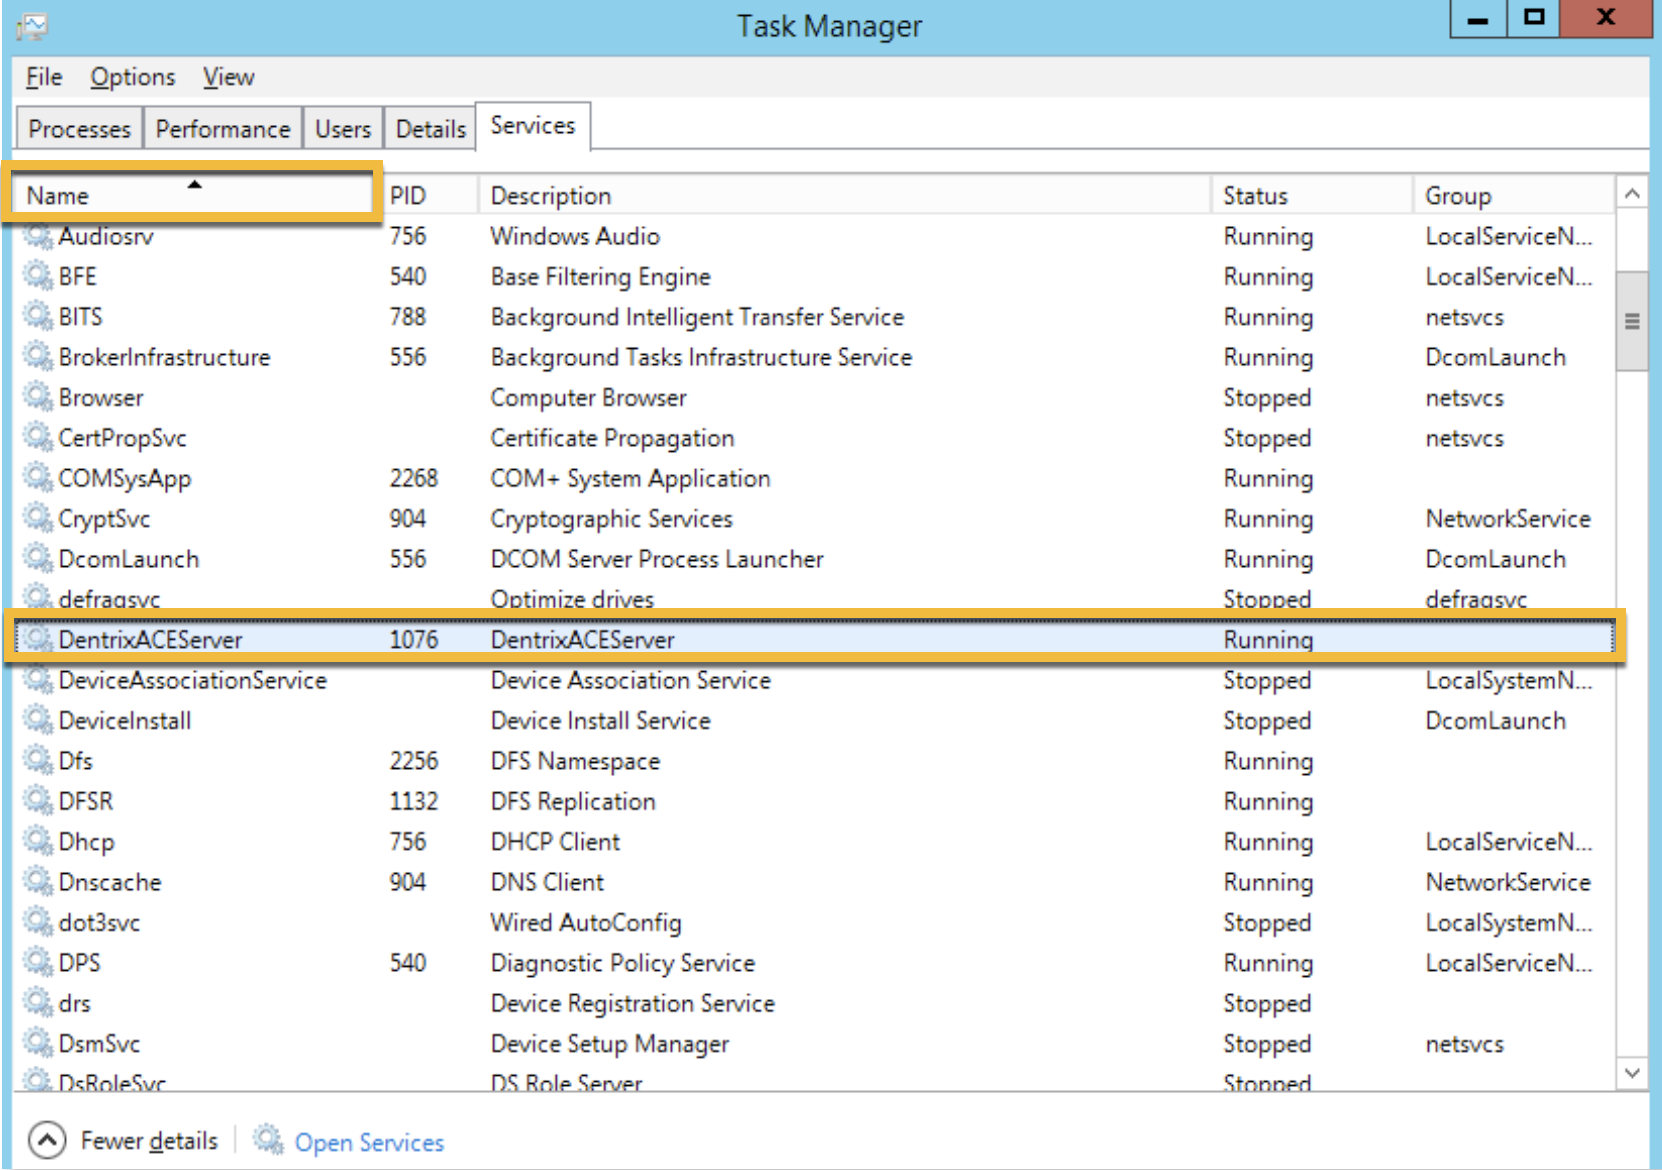This screenshot has width=1662, height=1170.
Task: Click the gear icon next to Audiosrv
Action: tap(38, 236)
